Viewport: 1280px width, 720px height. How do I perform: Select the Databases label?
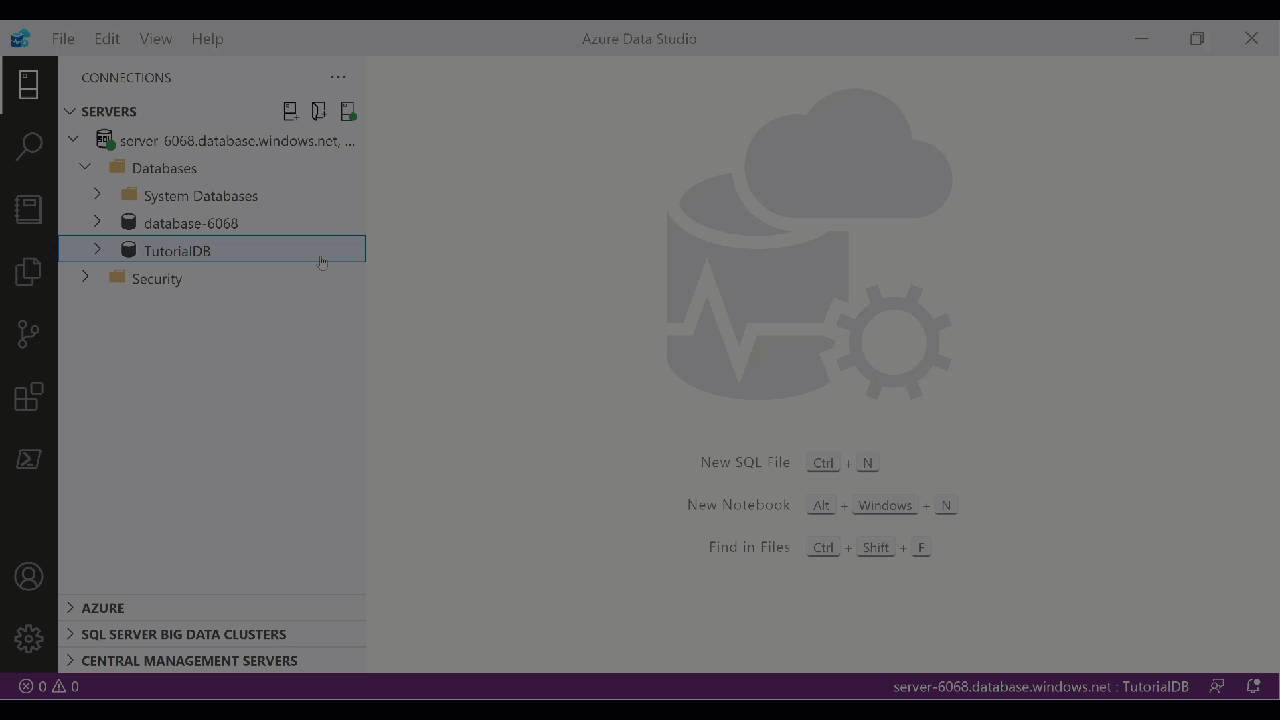164,168
